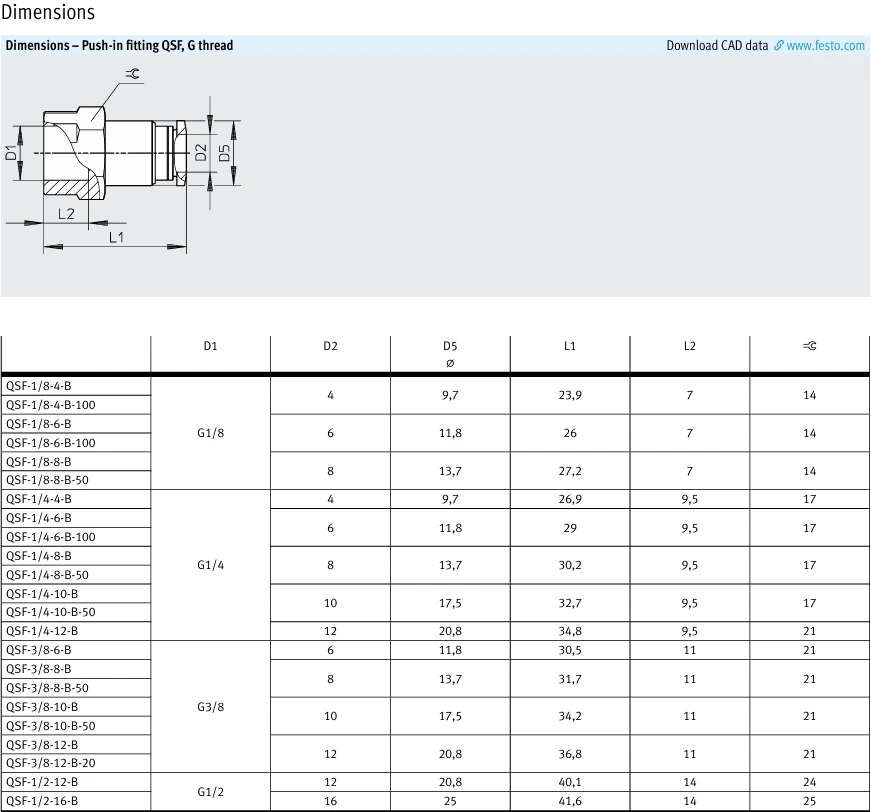Viewport: 871px width, 812px height.
Task: Select row QSF-1/4-6-B
Action: 76,518
